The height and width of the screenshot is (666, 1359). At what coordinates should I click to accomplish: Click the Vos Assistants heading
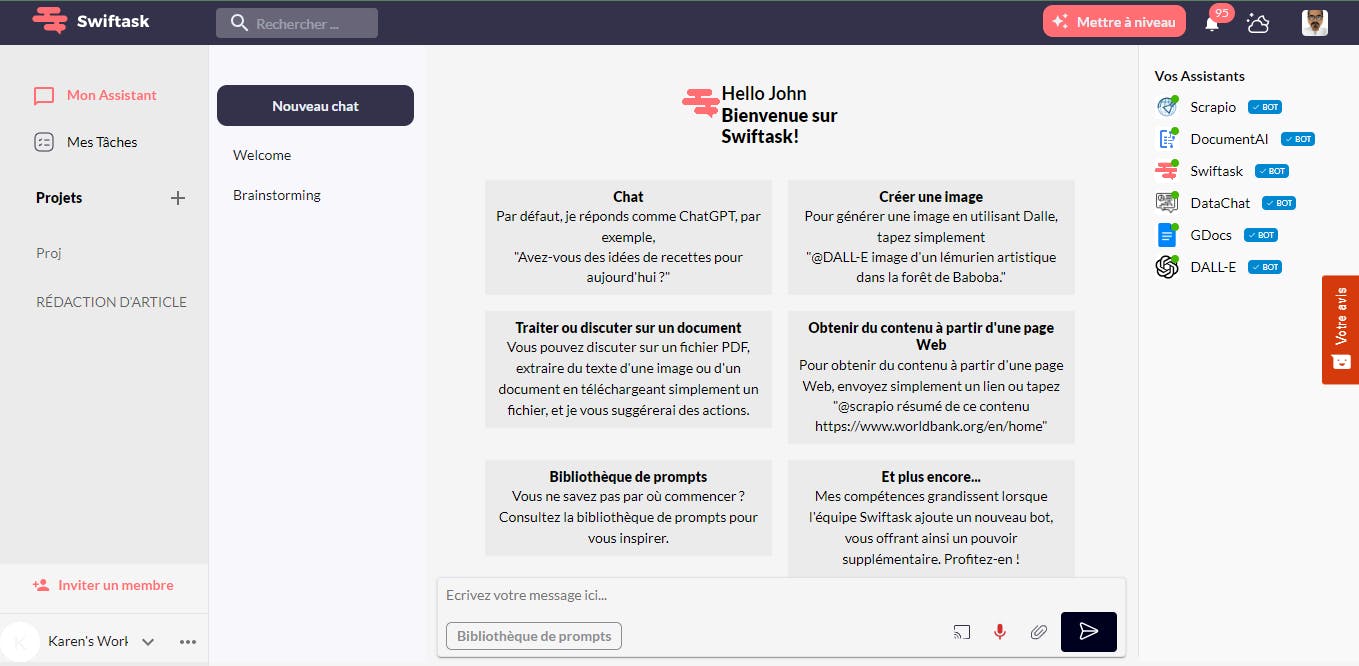(x=1200, y=76)
